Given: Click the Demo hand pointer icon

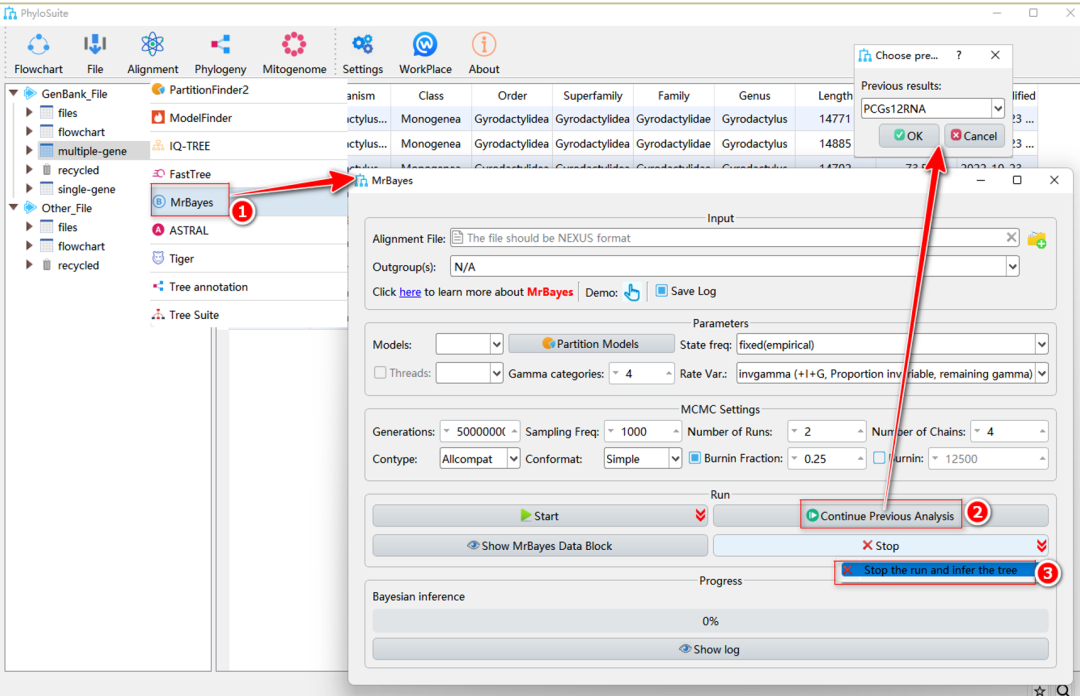Looking at the screenshot, I should [x=632, y=292].
